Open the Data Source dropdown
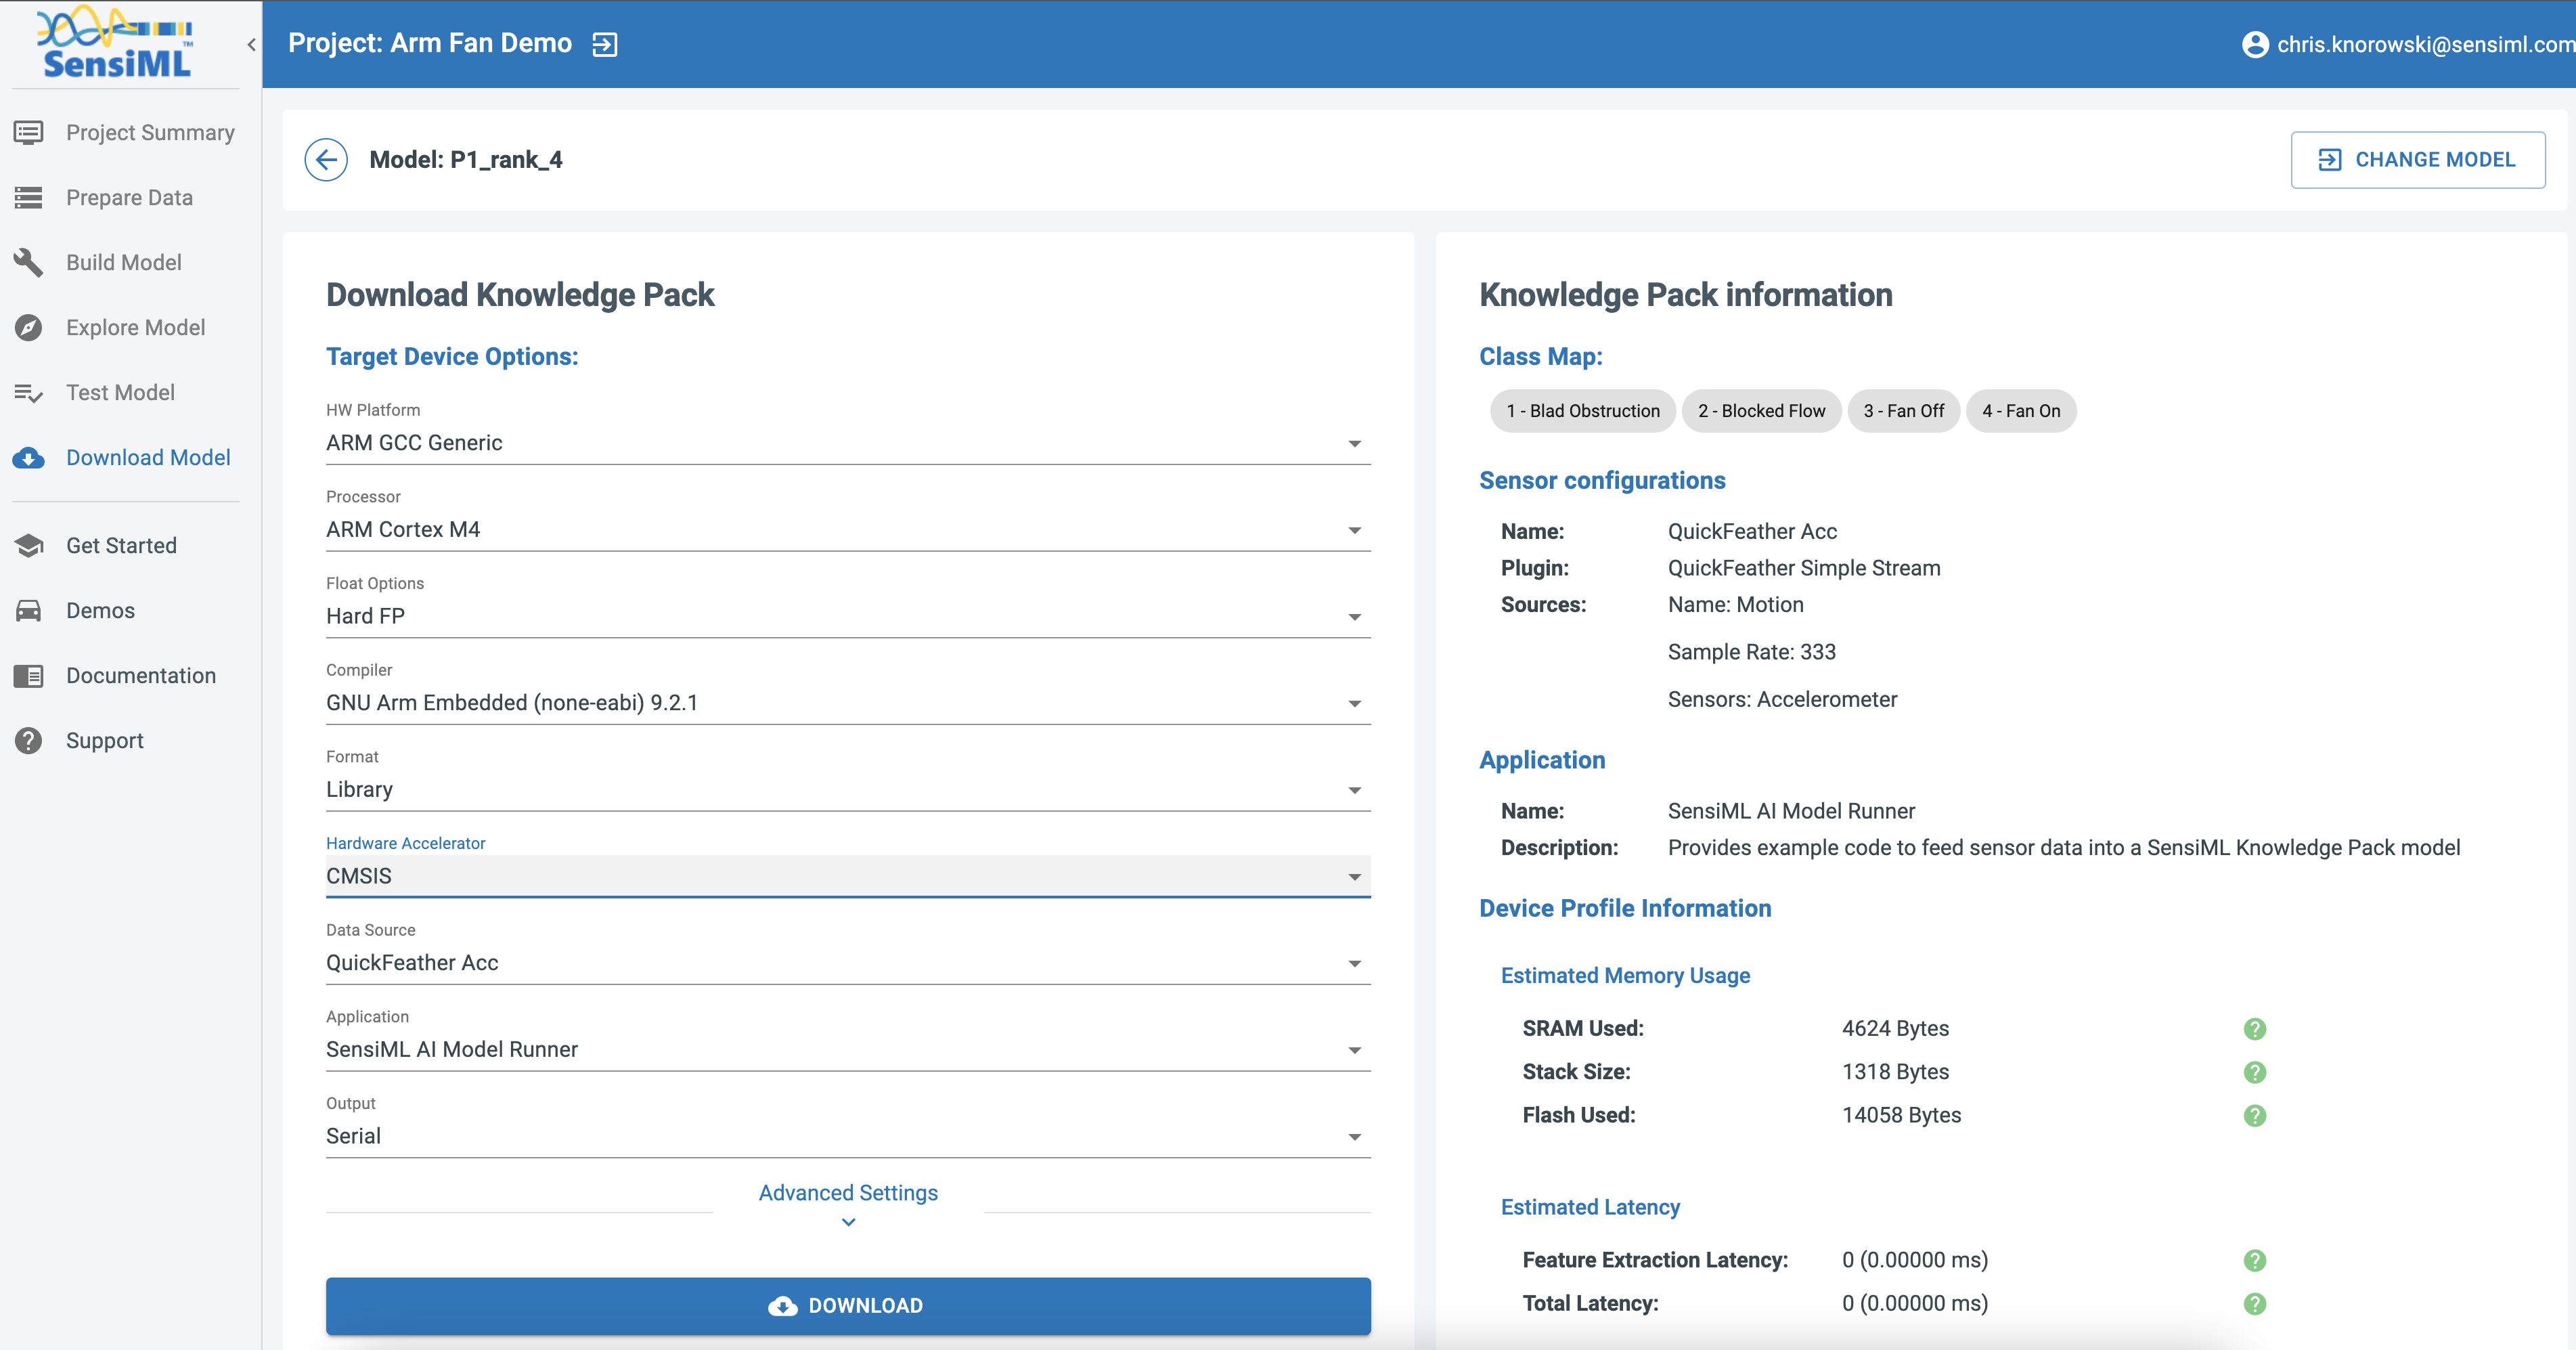 848,963
